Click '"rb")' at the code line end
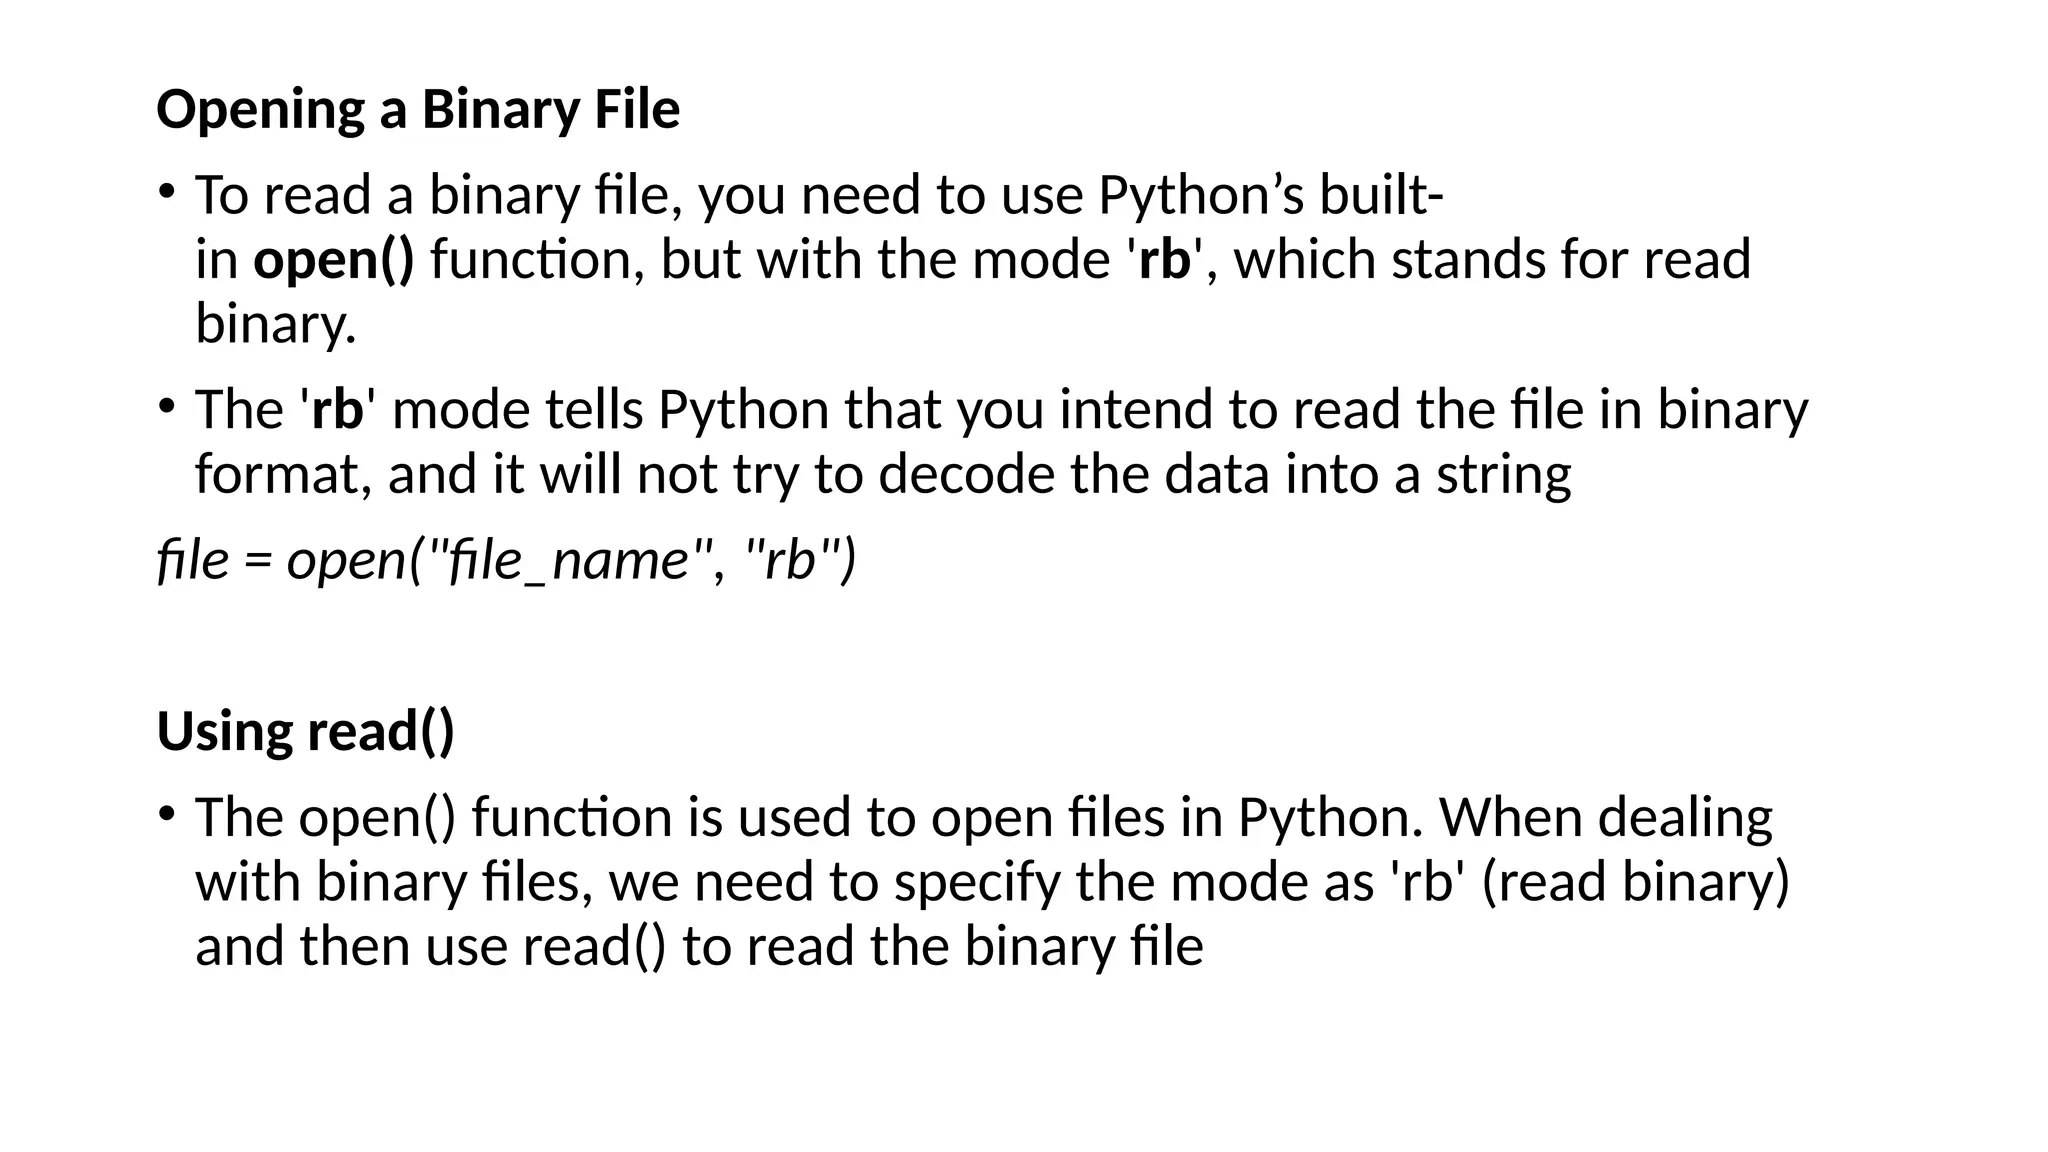The image size is (2048, 1152). pos(801,559)
